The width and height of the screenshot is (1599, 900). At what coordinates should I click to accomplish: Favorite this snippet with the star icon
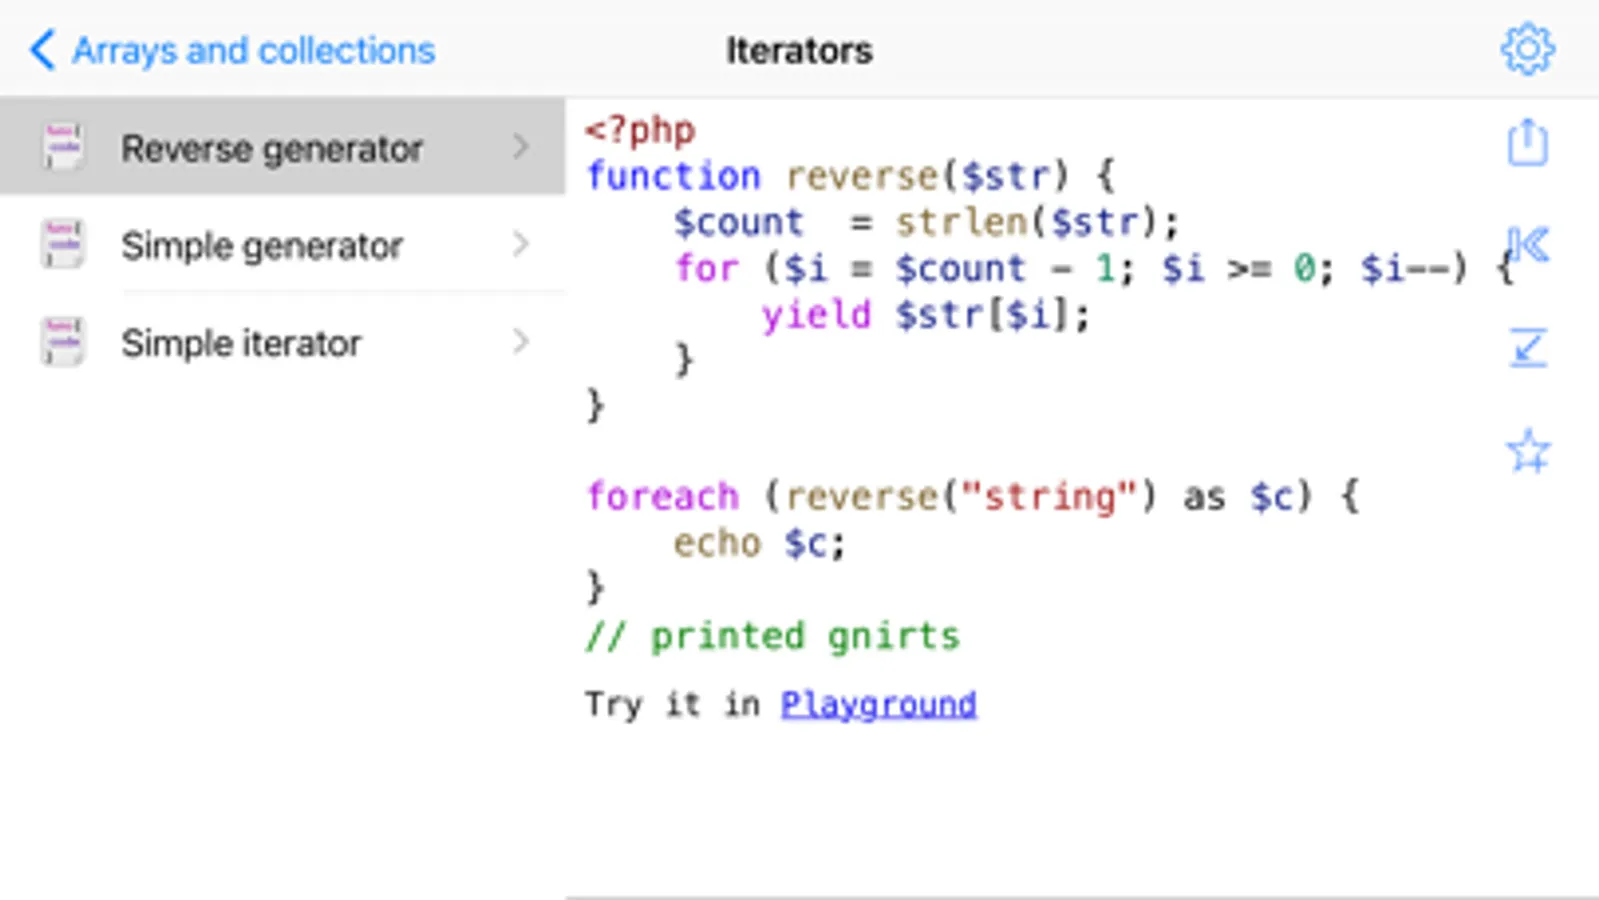[1527, 451]
